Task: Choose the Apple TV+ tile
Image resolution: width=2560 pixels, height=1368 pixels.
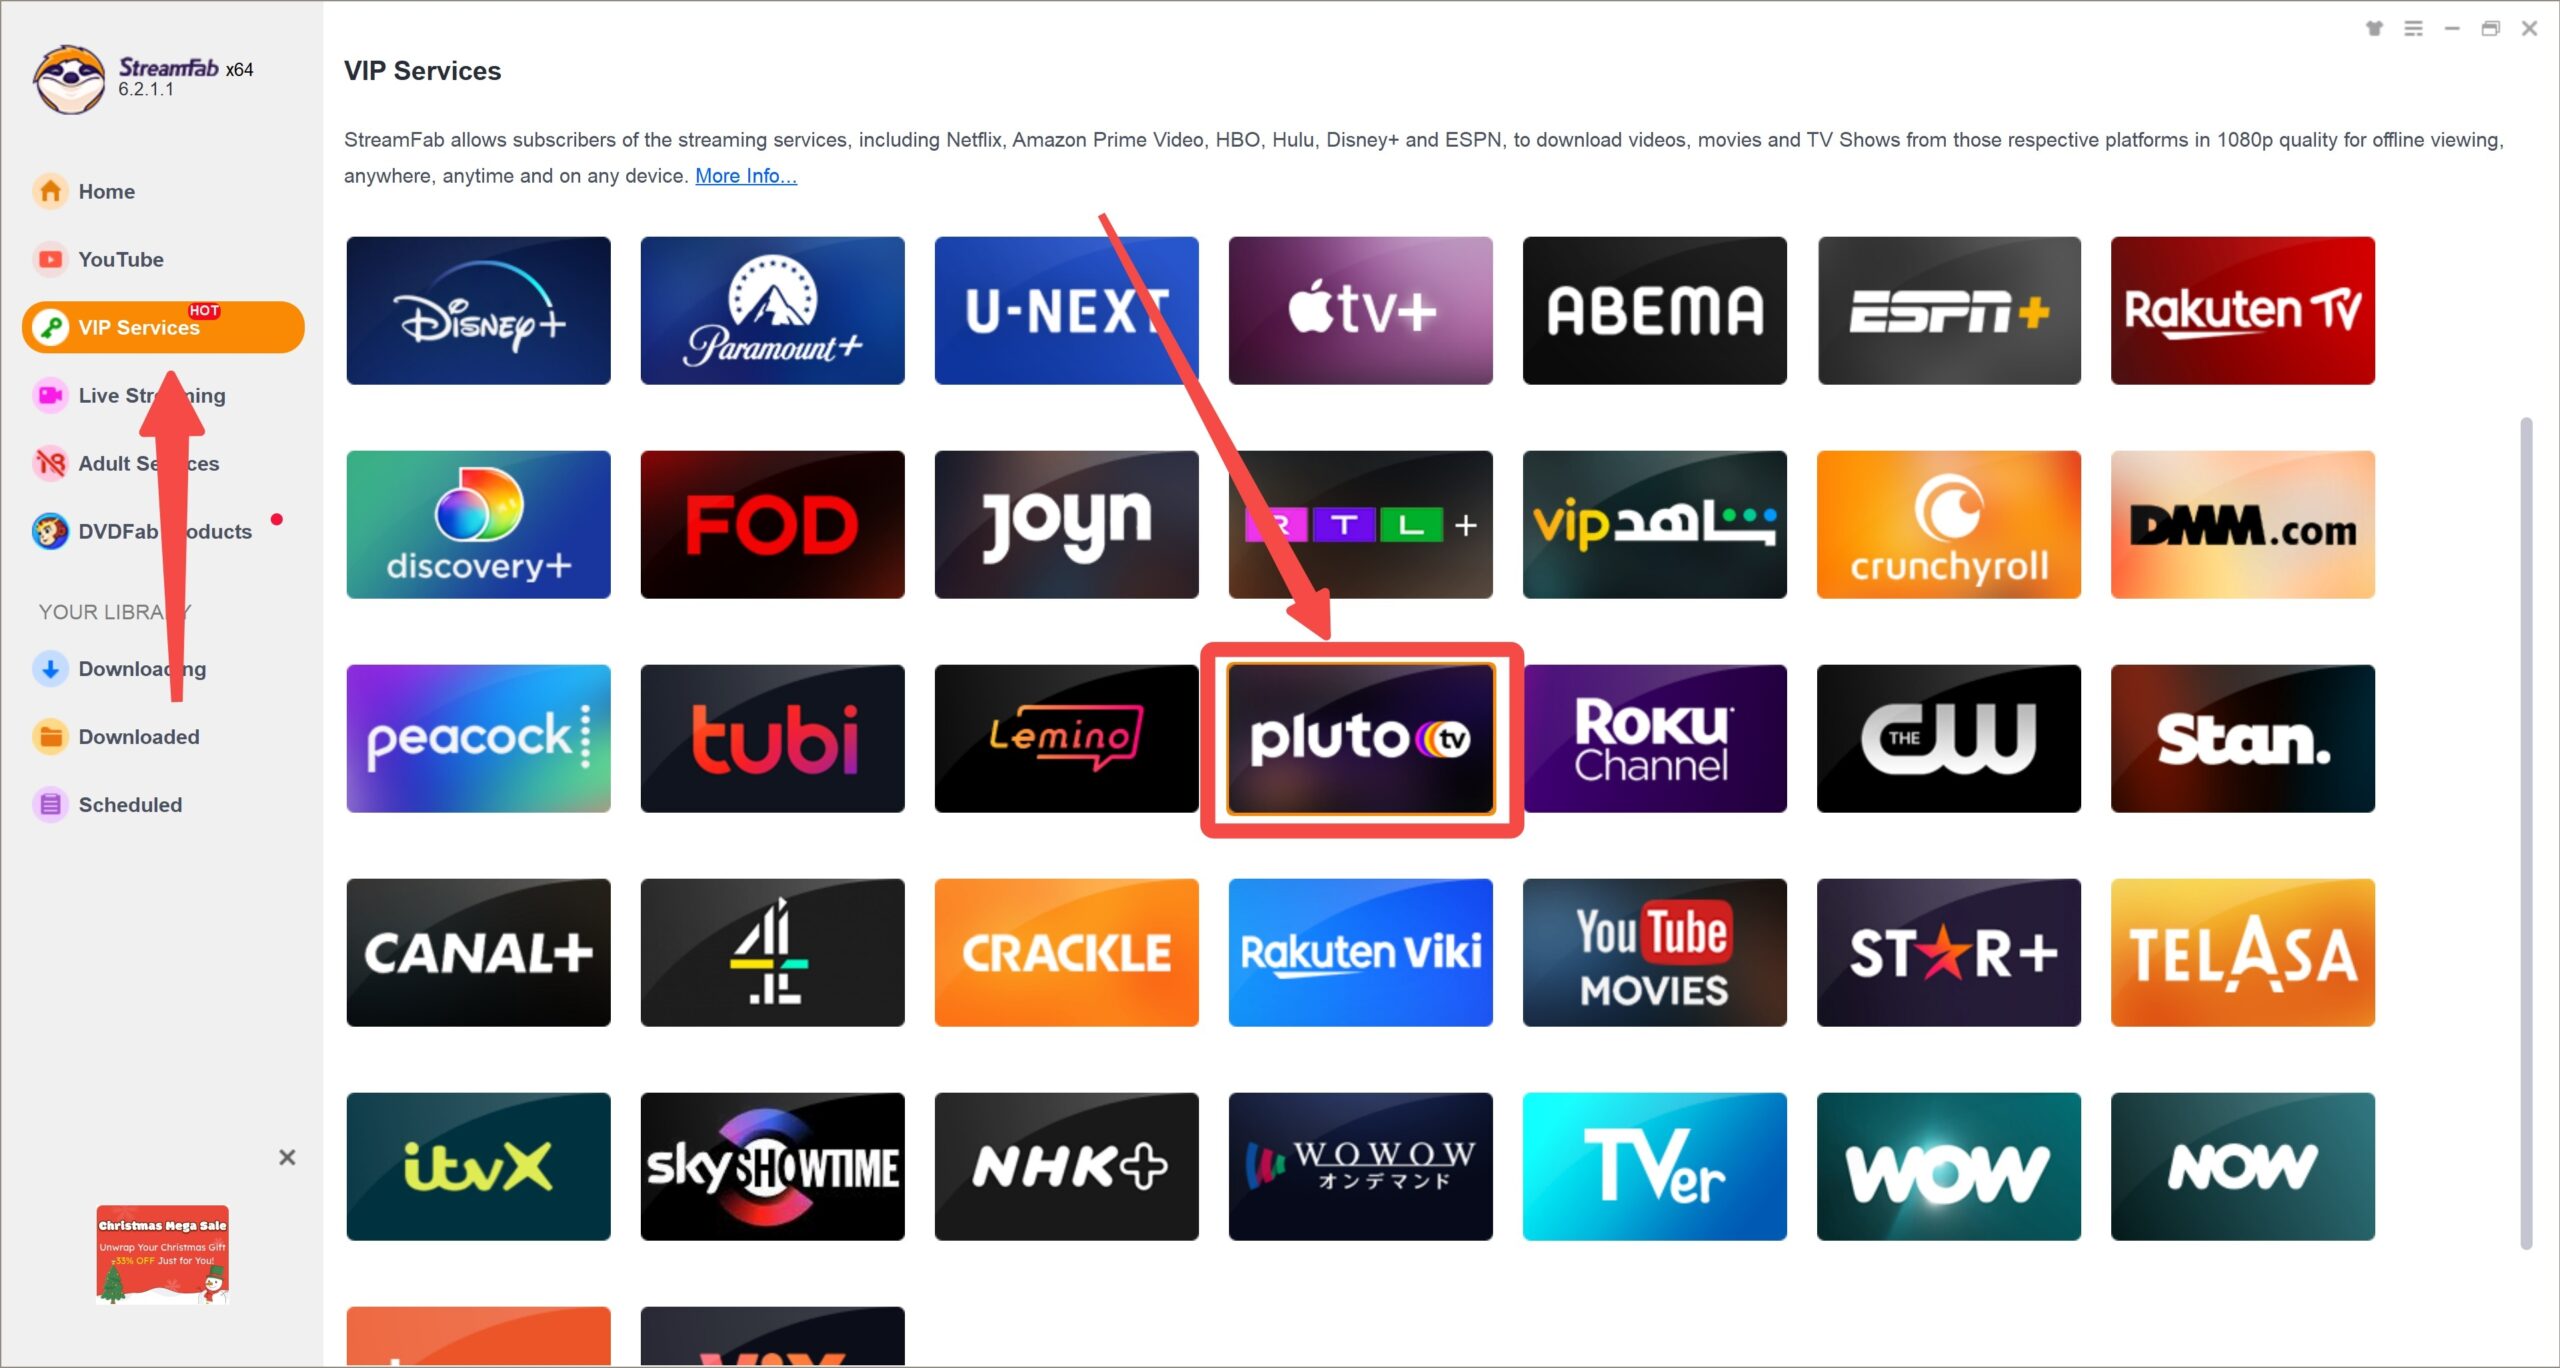Action: click(x=1360, y=310)
